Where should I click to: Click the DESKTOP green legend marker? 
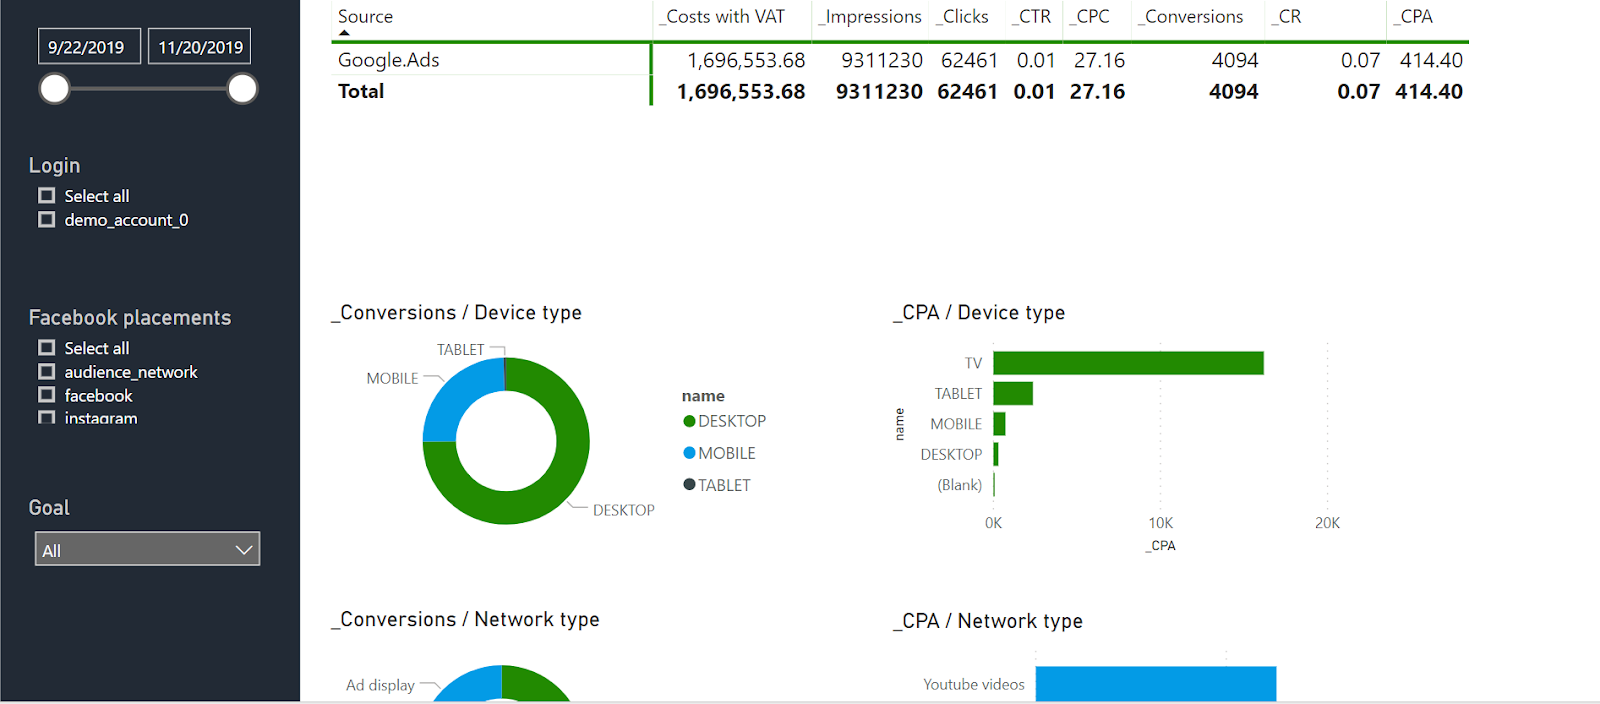click(689, 422)
